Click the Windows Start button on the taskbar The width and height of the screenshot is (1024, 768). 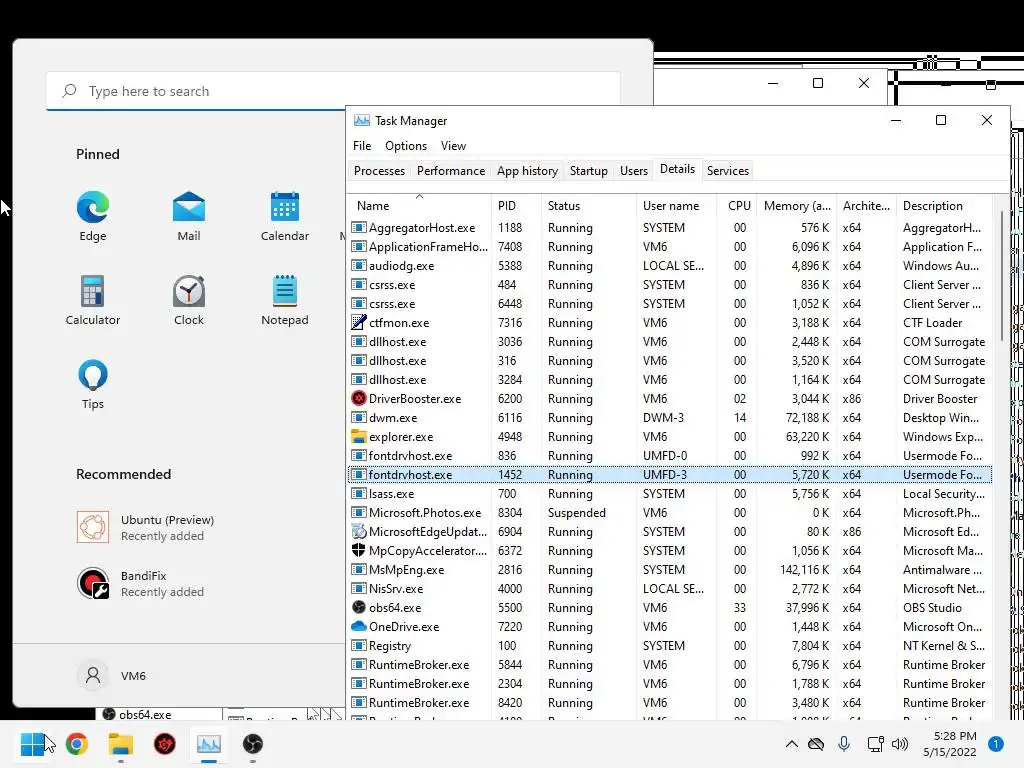[32, 744]
